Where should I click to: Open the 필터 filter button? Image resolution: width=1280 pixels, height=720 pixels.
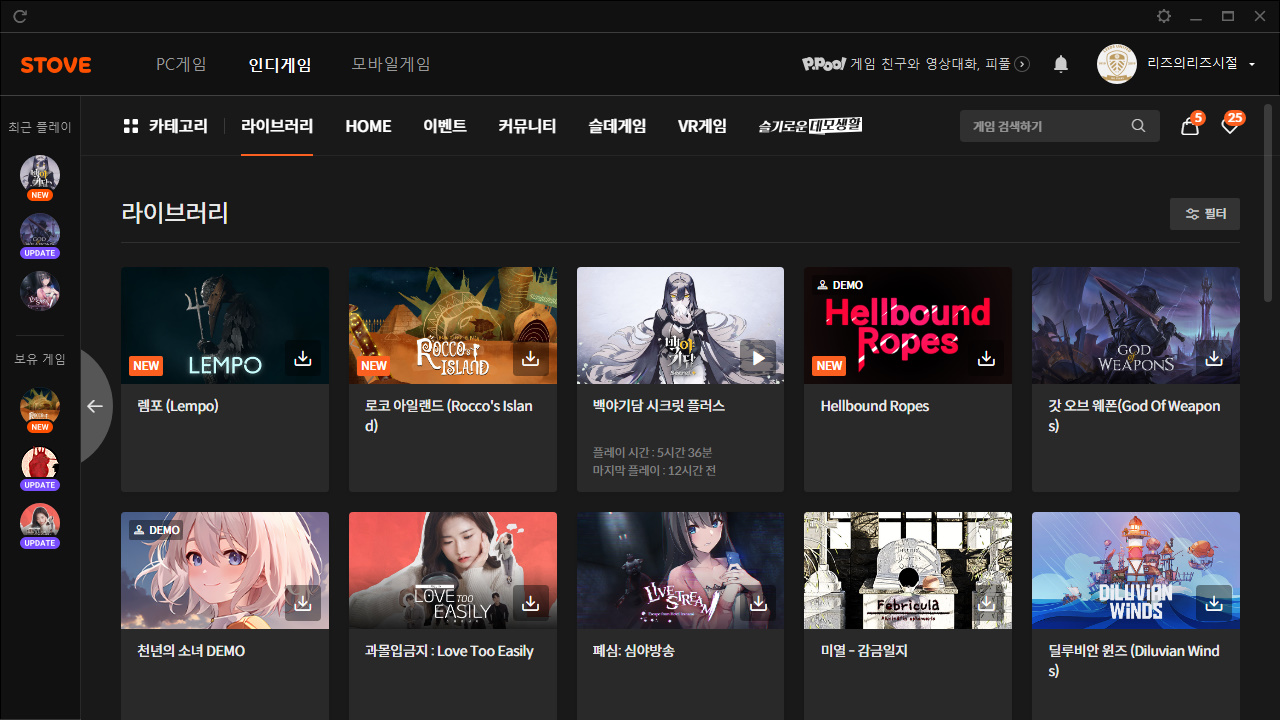click(x=1205, y=214)
